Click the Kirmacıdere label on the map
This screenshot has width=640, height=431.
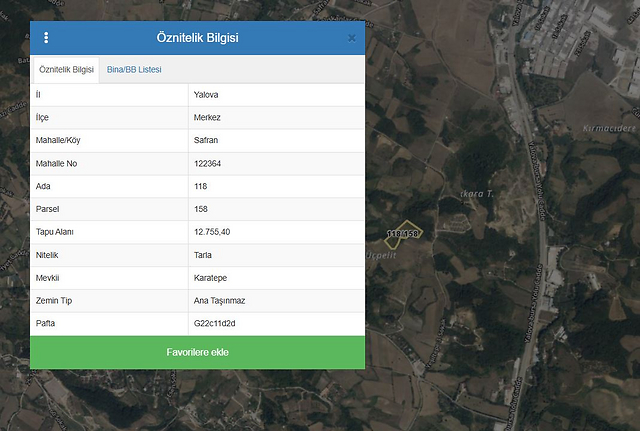coord(608,129)
